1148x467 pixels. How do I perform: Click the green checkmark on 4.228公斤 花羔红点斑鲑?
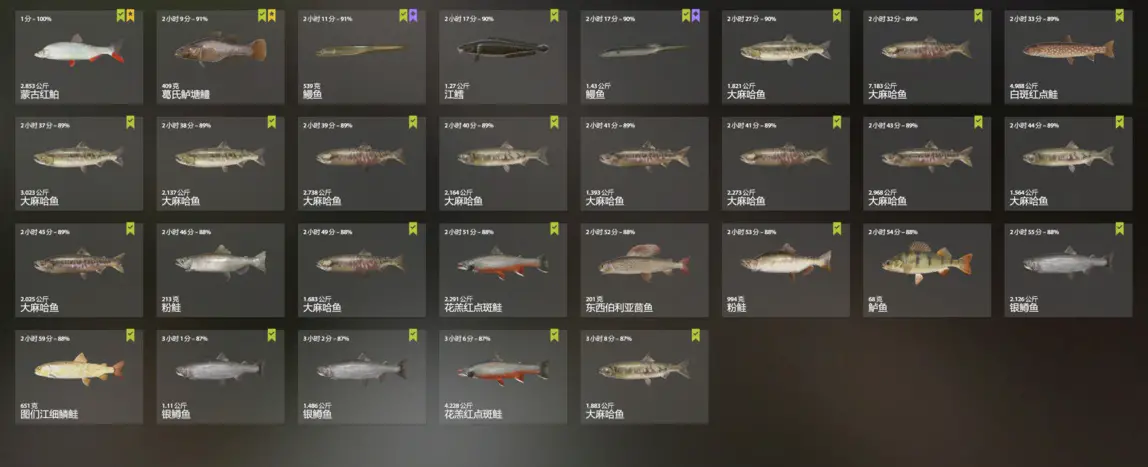[x=554, y=335]
